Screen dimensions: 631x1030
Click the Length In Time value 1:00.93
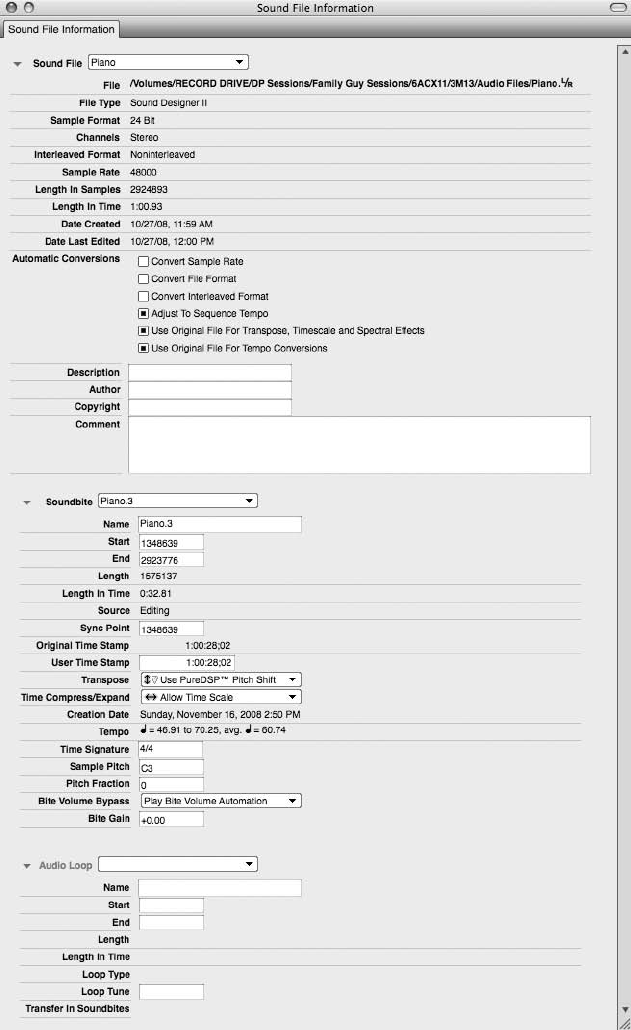(x=146, y=206)
